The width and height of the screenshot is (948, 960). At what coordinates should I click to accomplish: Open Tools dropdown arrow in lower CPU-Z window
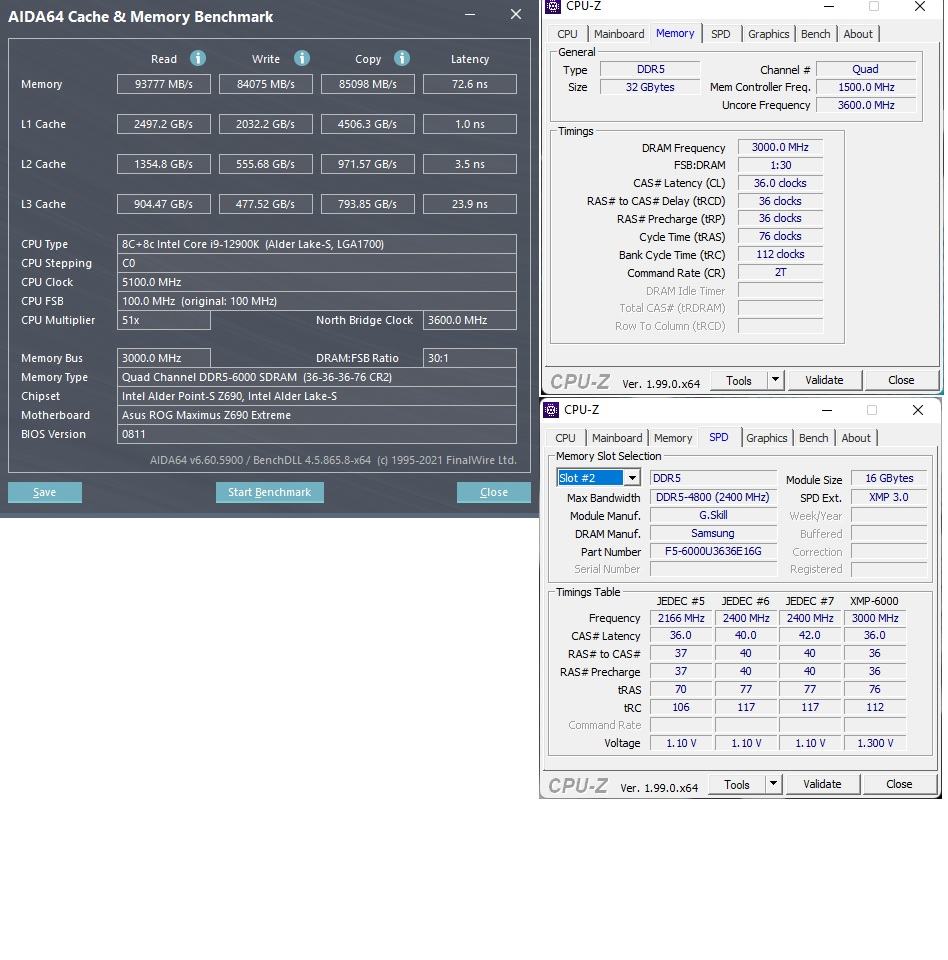tap(773, 784)
